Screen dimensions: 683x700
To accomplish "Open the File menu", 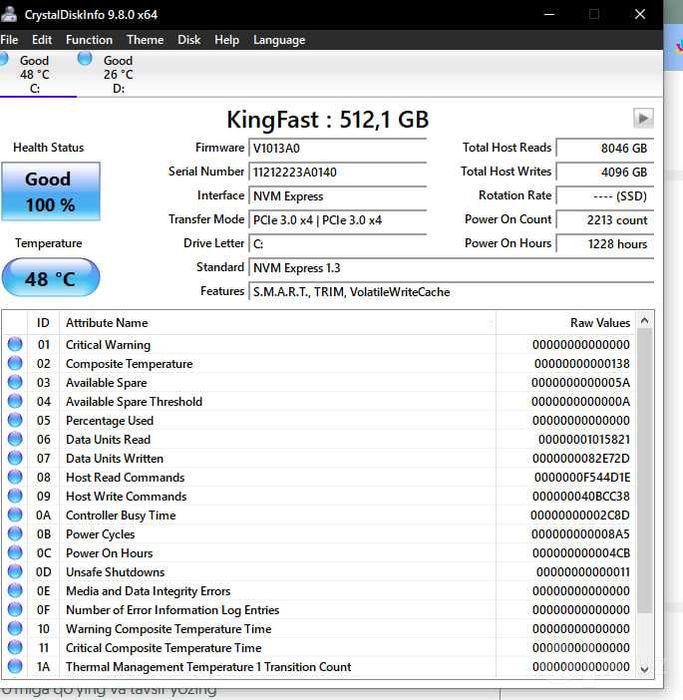I will point(9,40).
